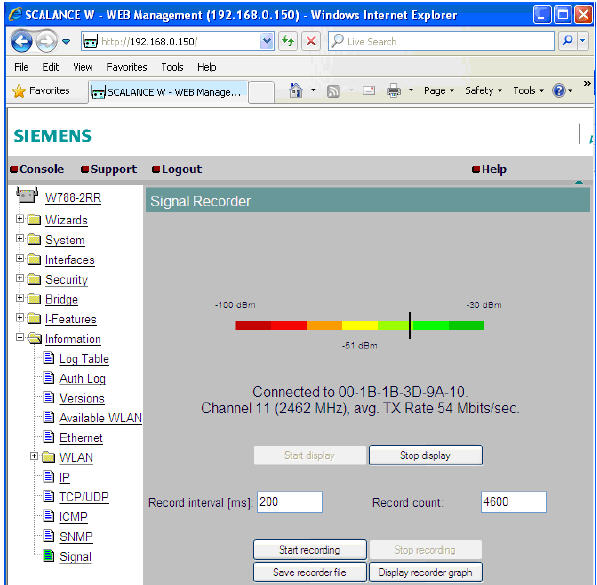Open the Tools command bar menu
This screenshot has height=585, width=597.
coord(528,91)
